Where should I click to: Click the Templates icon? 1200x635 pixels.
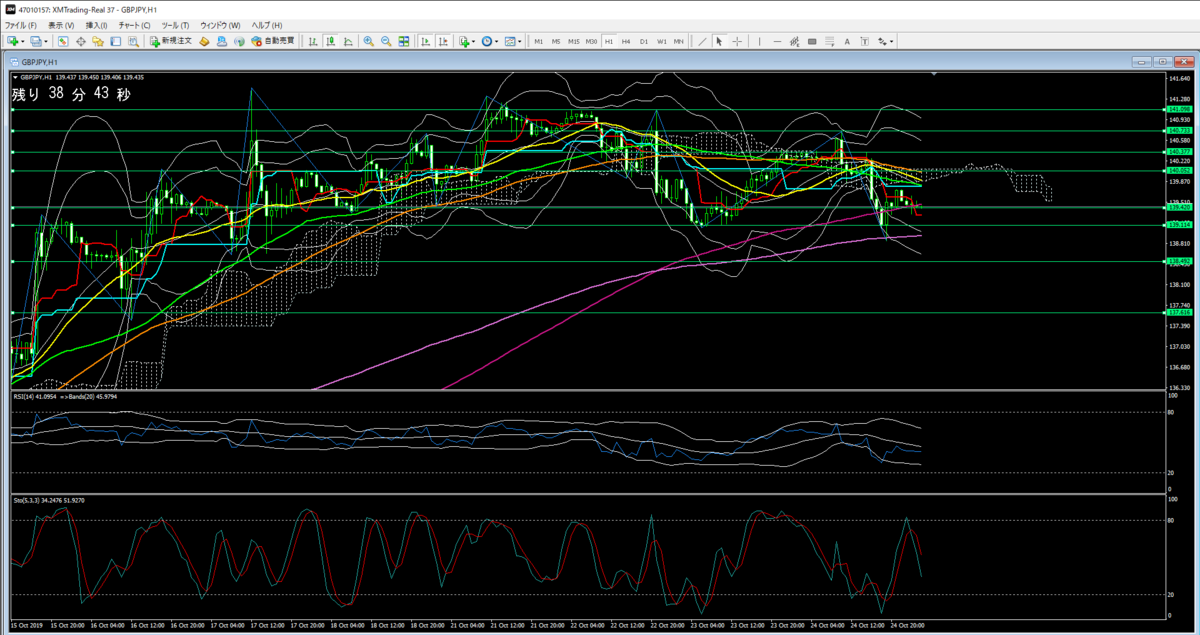pyautogui.click(x=510, y=41)
